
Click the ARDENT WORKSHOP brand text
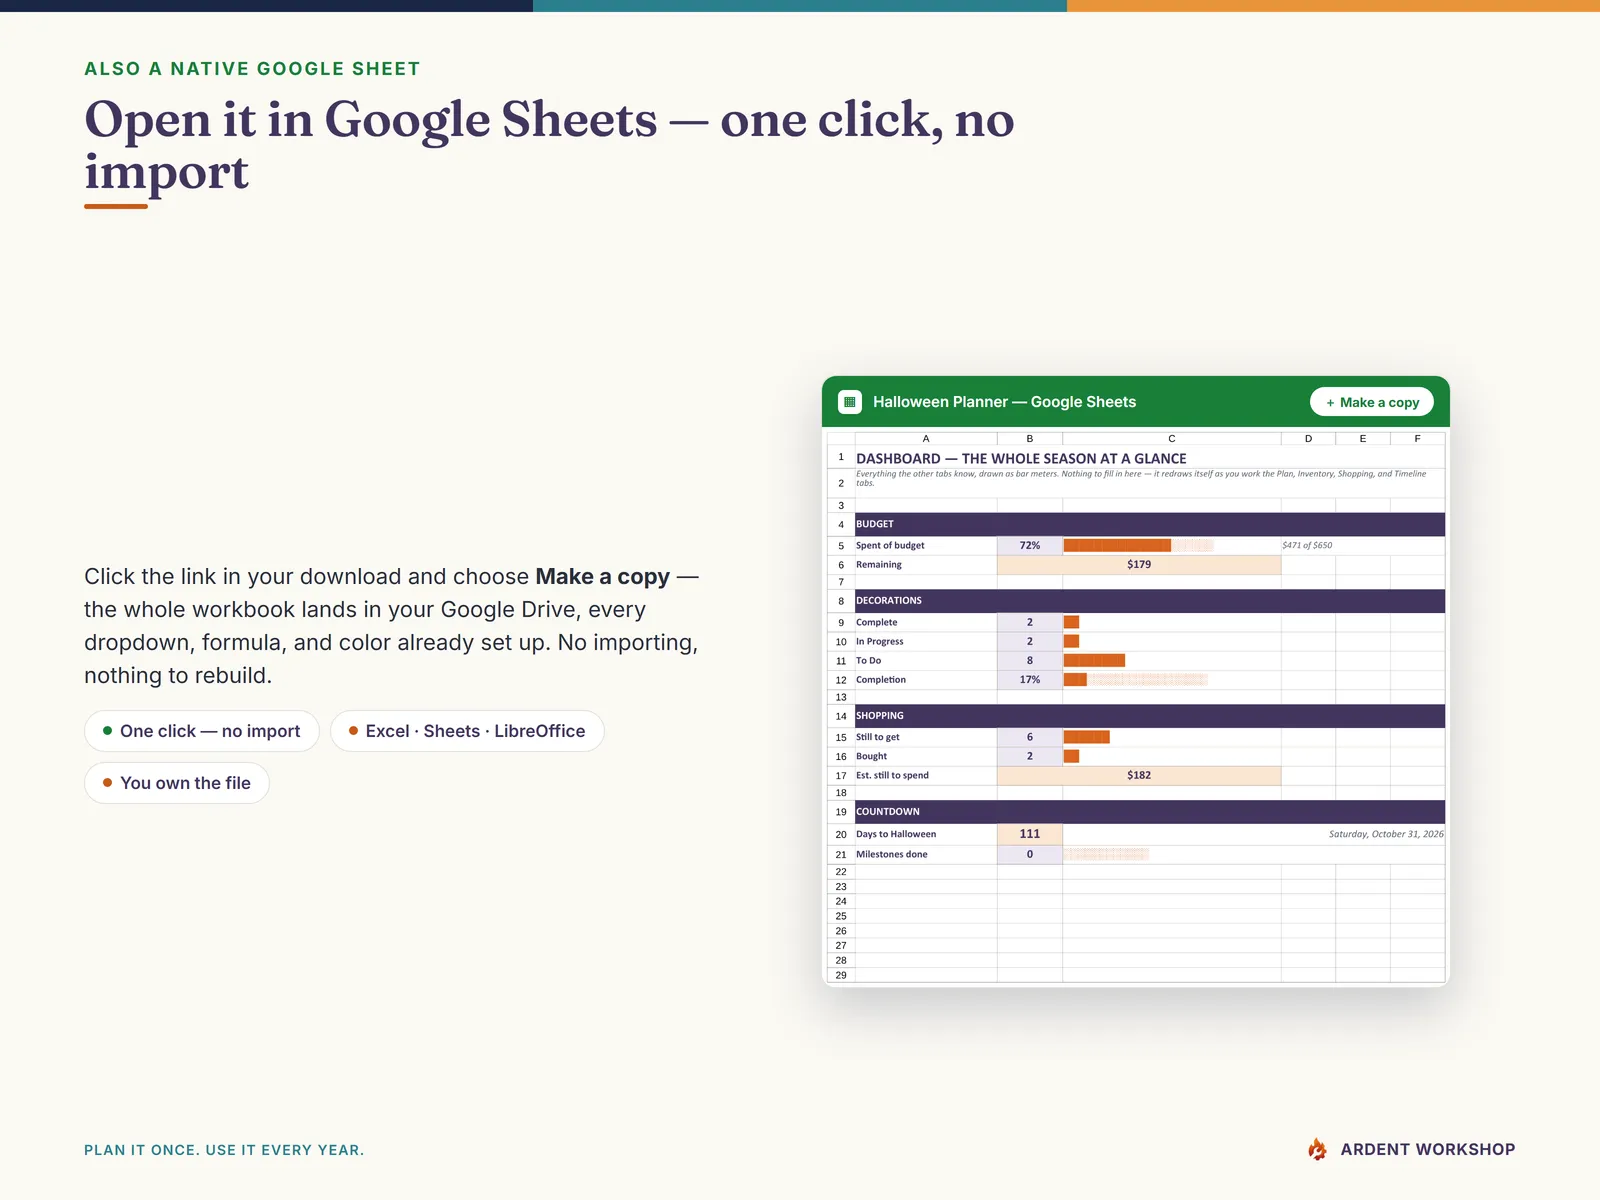pos(1428,1150)
